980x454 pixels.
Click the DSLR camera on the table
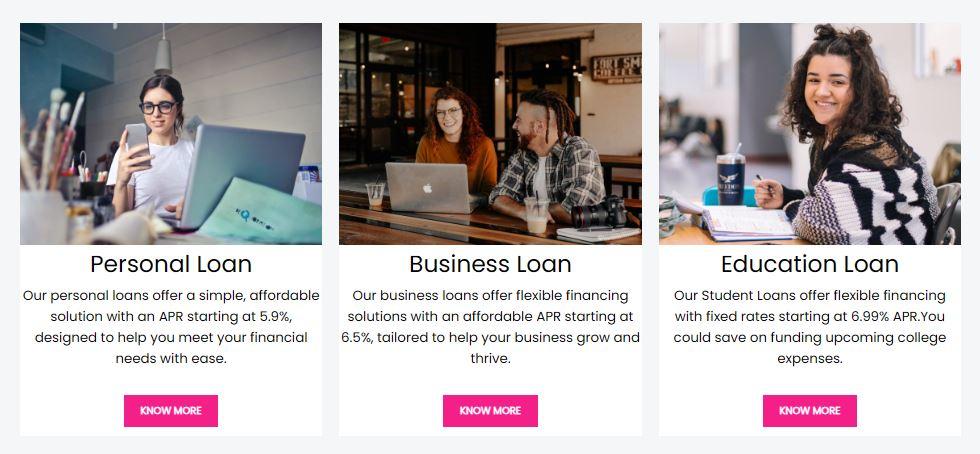(598, 213)
